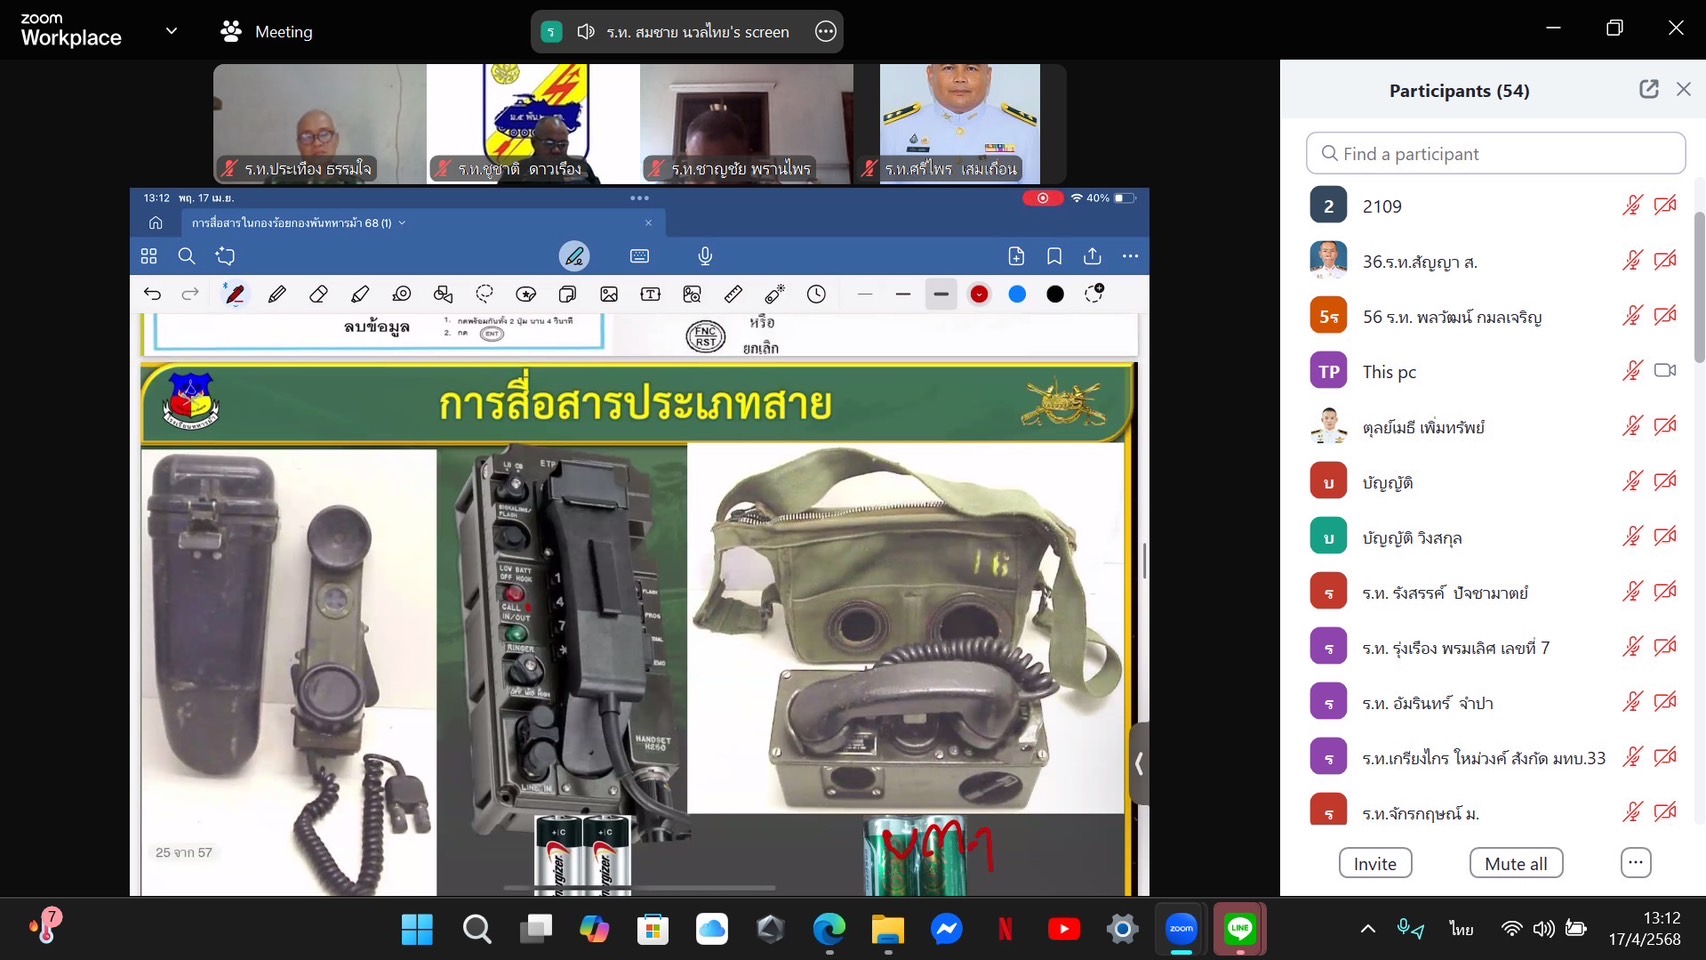Unmute participant บัญญัติ วิงสกุล
The image size is (1706, 960).
pyautogui.click(x=1632, y=537)
